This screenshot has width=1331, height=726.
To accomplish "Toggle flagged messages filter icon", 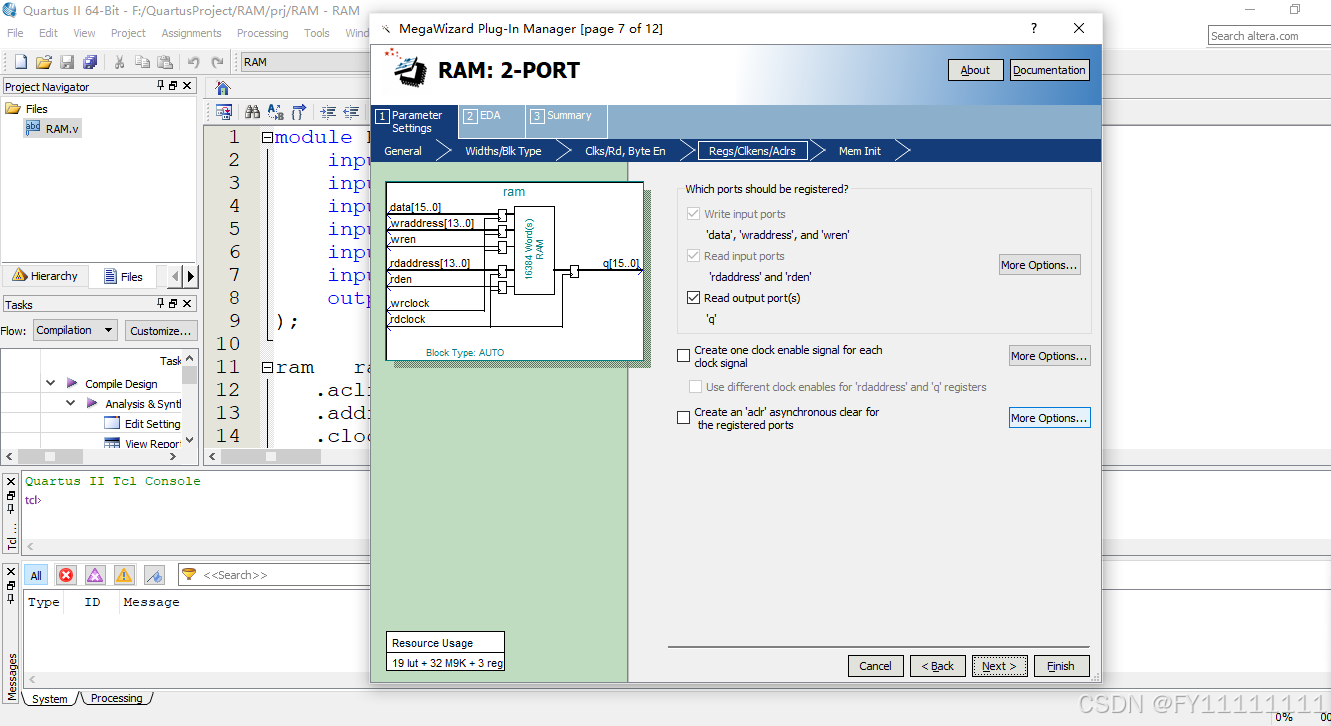I will [x=154, y=575].
